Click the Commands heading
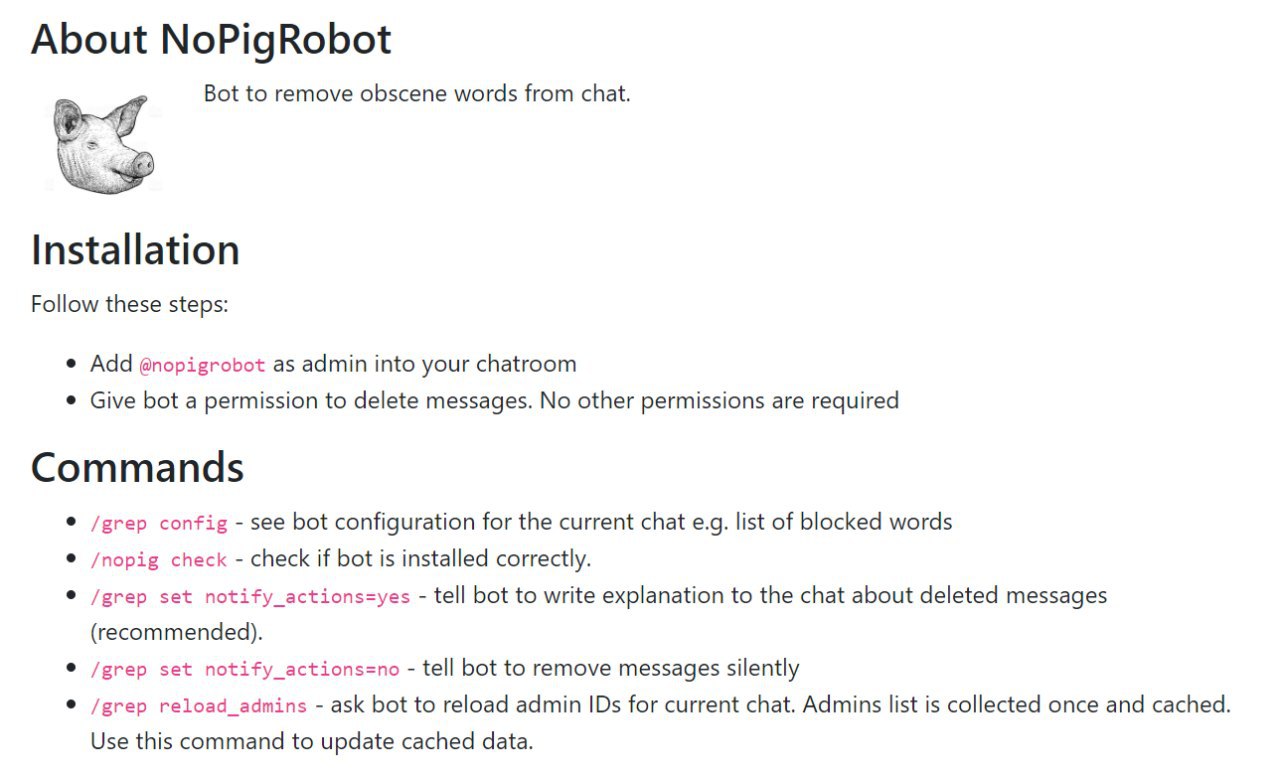The image size is (1280, 777). point(137,467)
